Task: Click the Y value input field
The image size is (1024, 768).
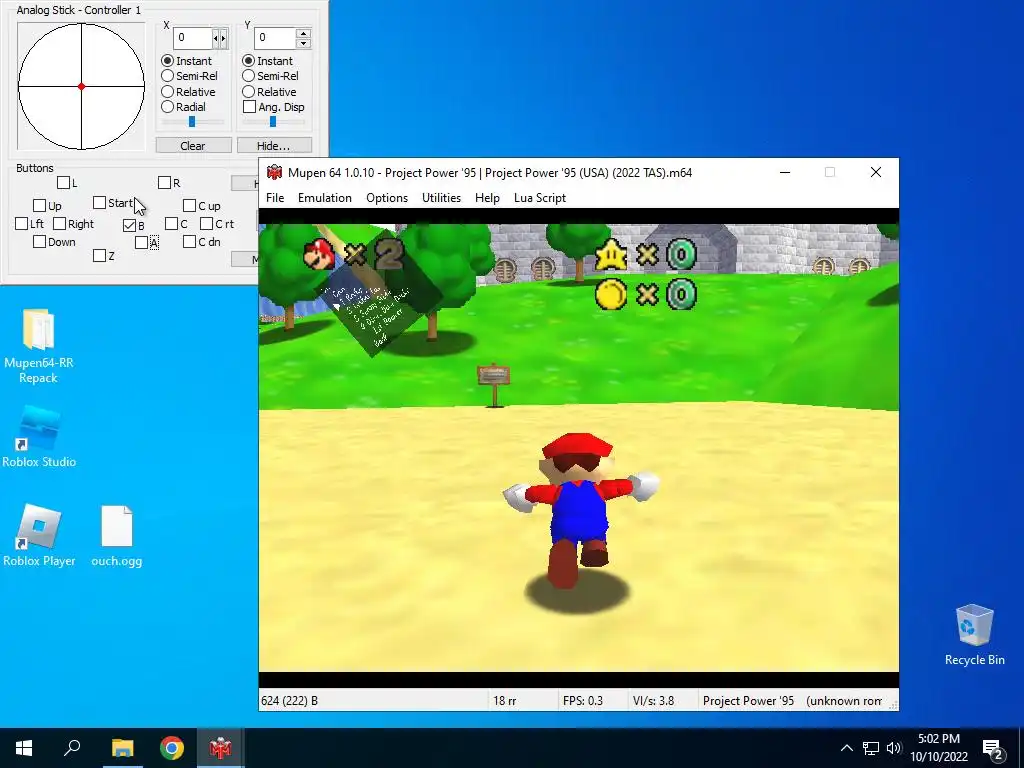Action: (x=274, y=38)
